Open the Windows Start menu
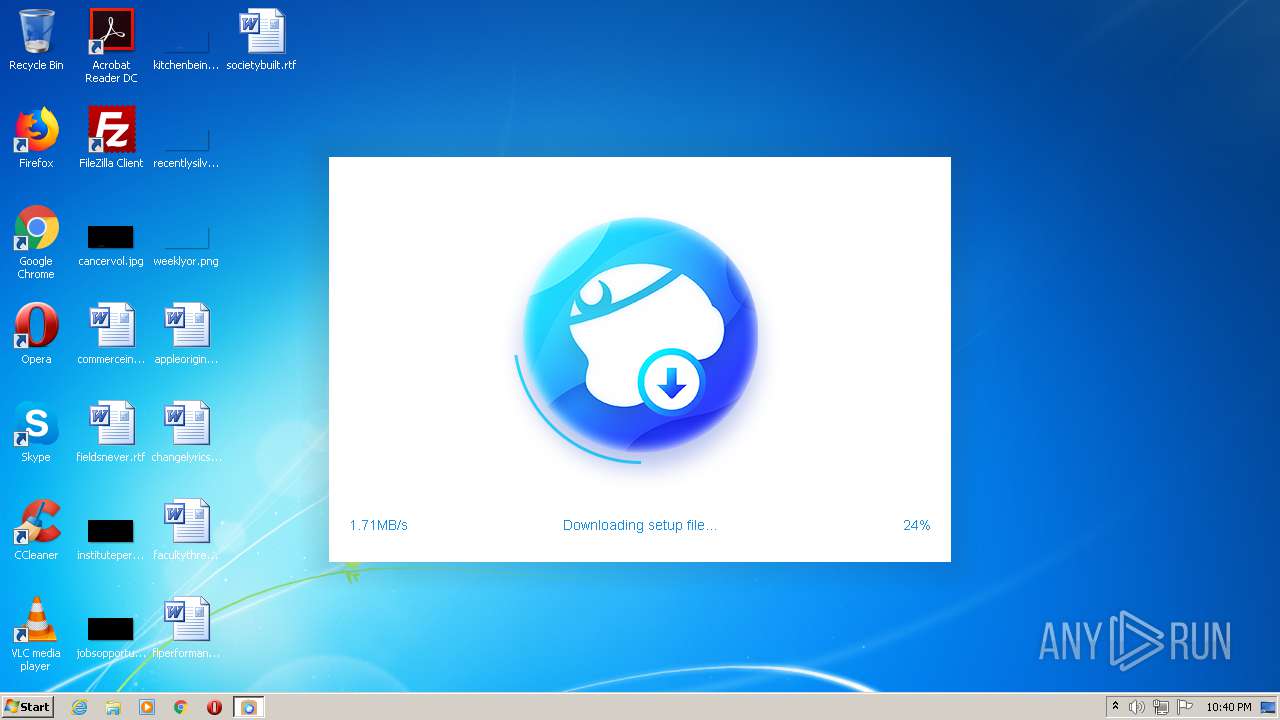Viewport: 1280px width, 720px height. [27, 706]
